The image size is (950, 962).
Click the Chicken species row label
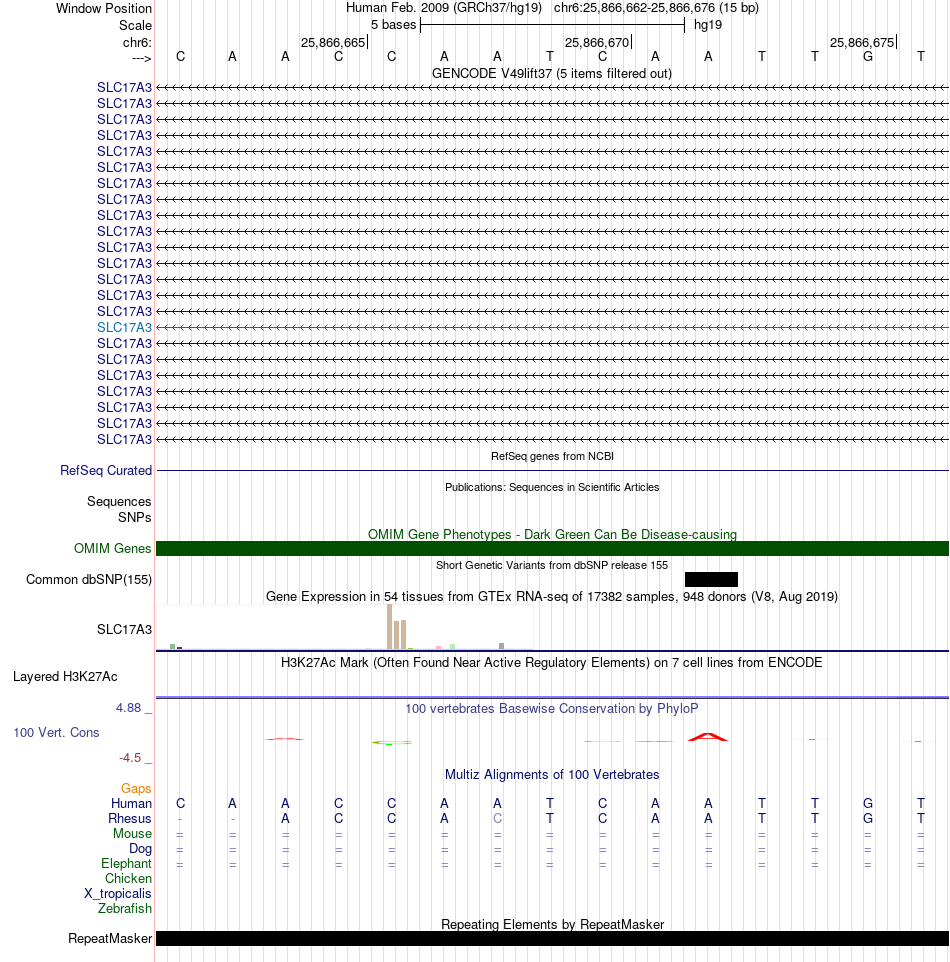128,879
